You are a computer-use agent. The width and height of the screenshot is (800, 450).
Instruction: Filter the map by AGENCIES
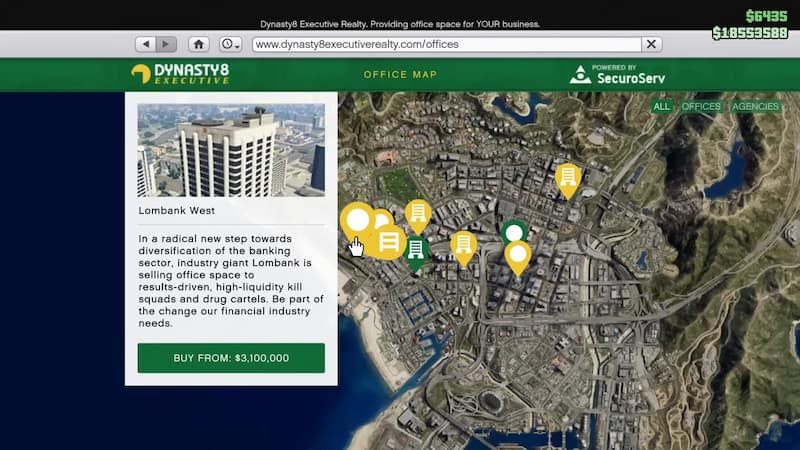[x=756, y=106]
